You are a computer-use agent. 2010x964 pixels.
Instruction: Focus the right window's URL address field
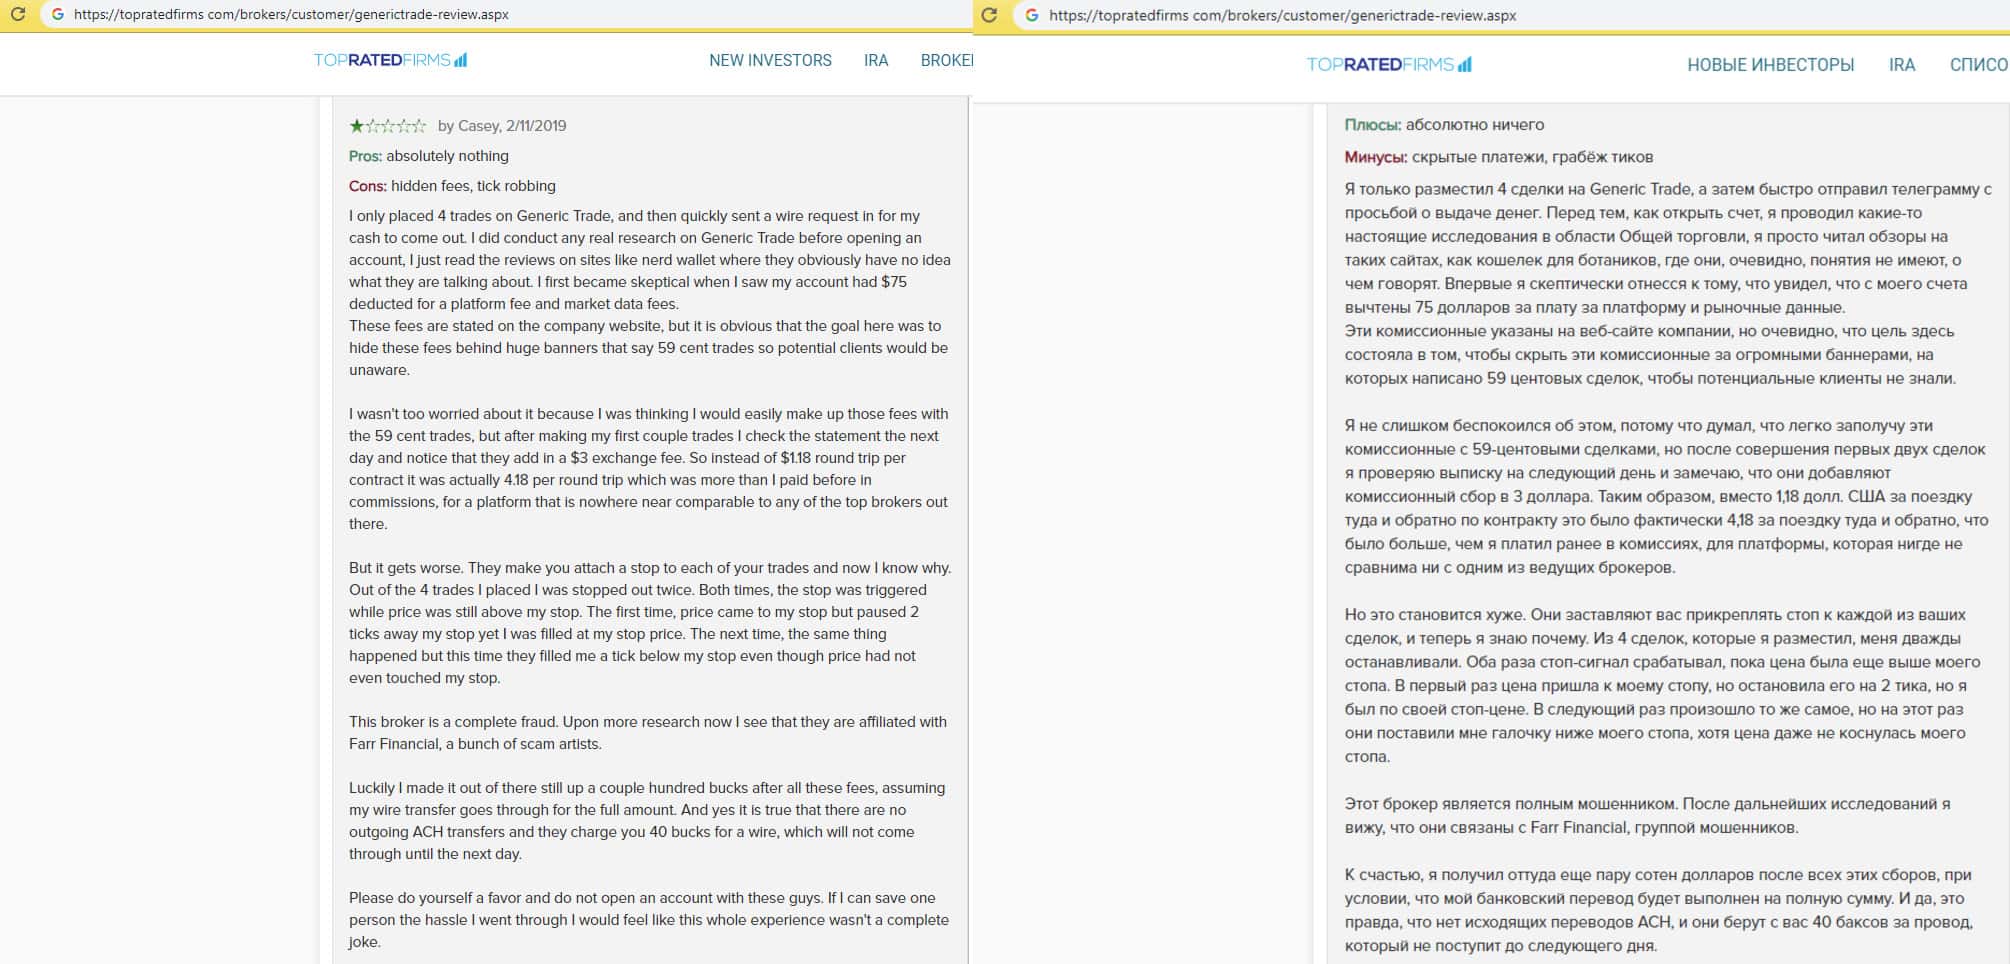tap(1510, 15)
